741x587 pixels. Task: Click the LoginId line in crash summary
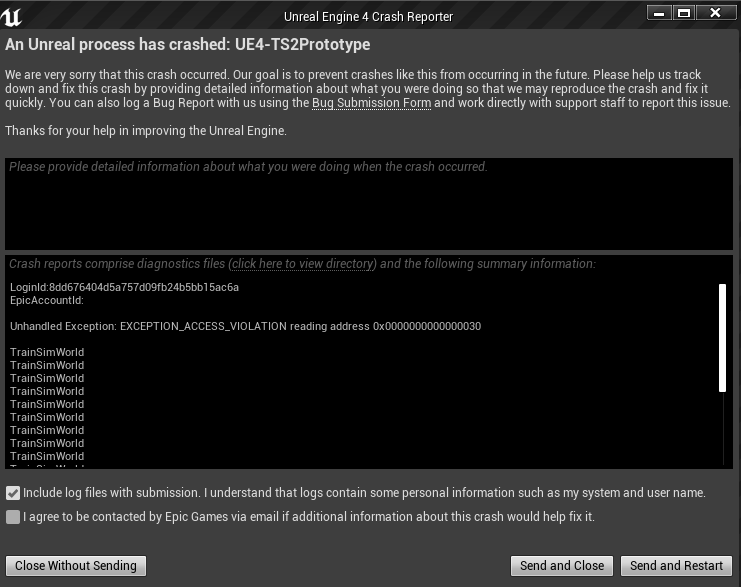tap(124, 288)
